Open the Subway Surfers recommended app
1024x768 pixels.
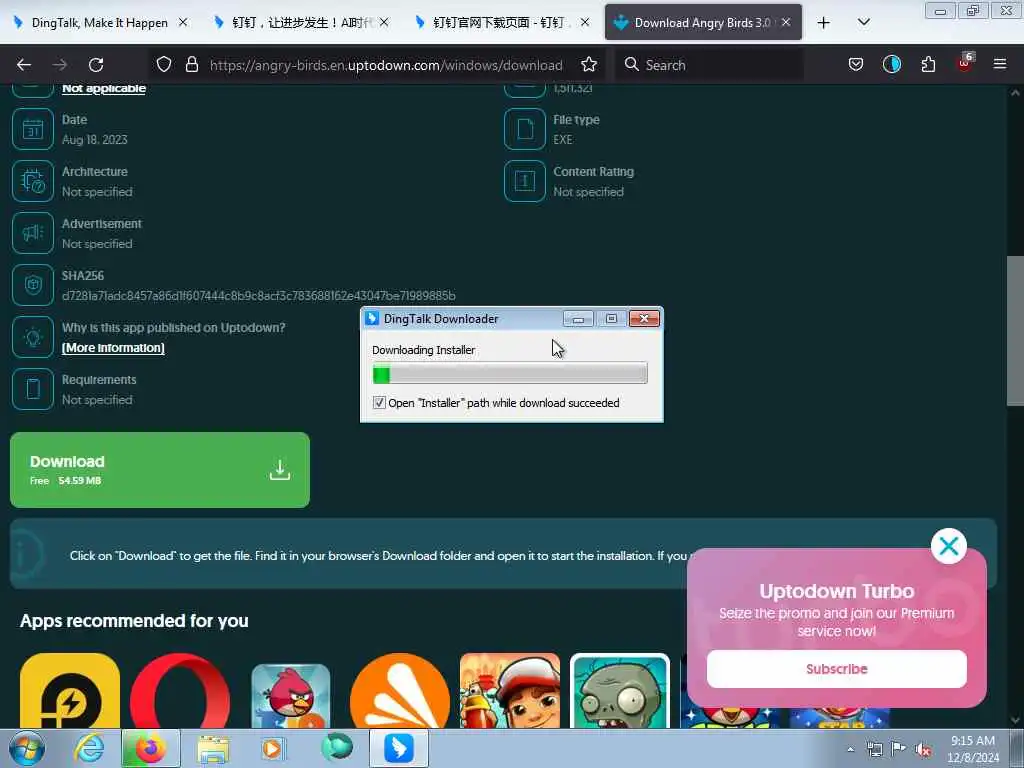510,691
